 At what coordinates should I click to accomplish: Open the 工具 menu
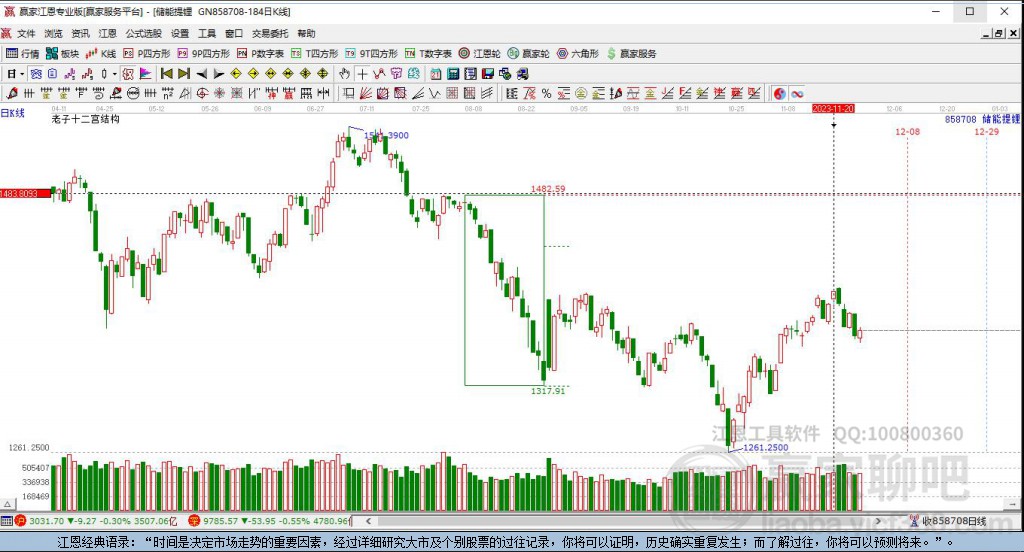(x=207, y=33)
